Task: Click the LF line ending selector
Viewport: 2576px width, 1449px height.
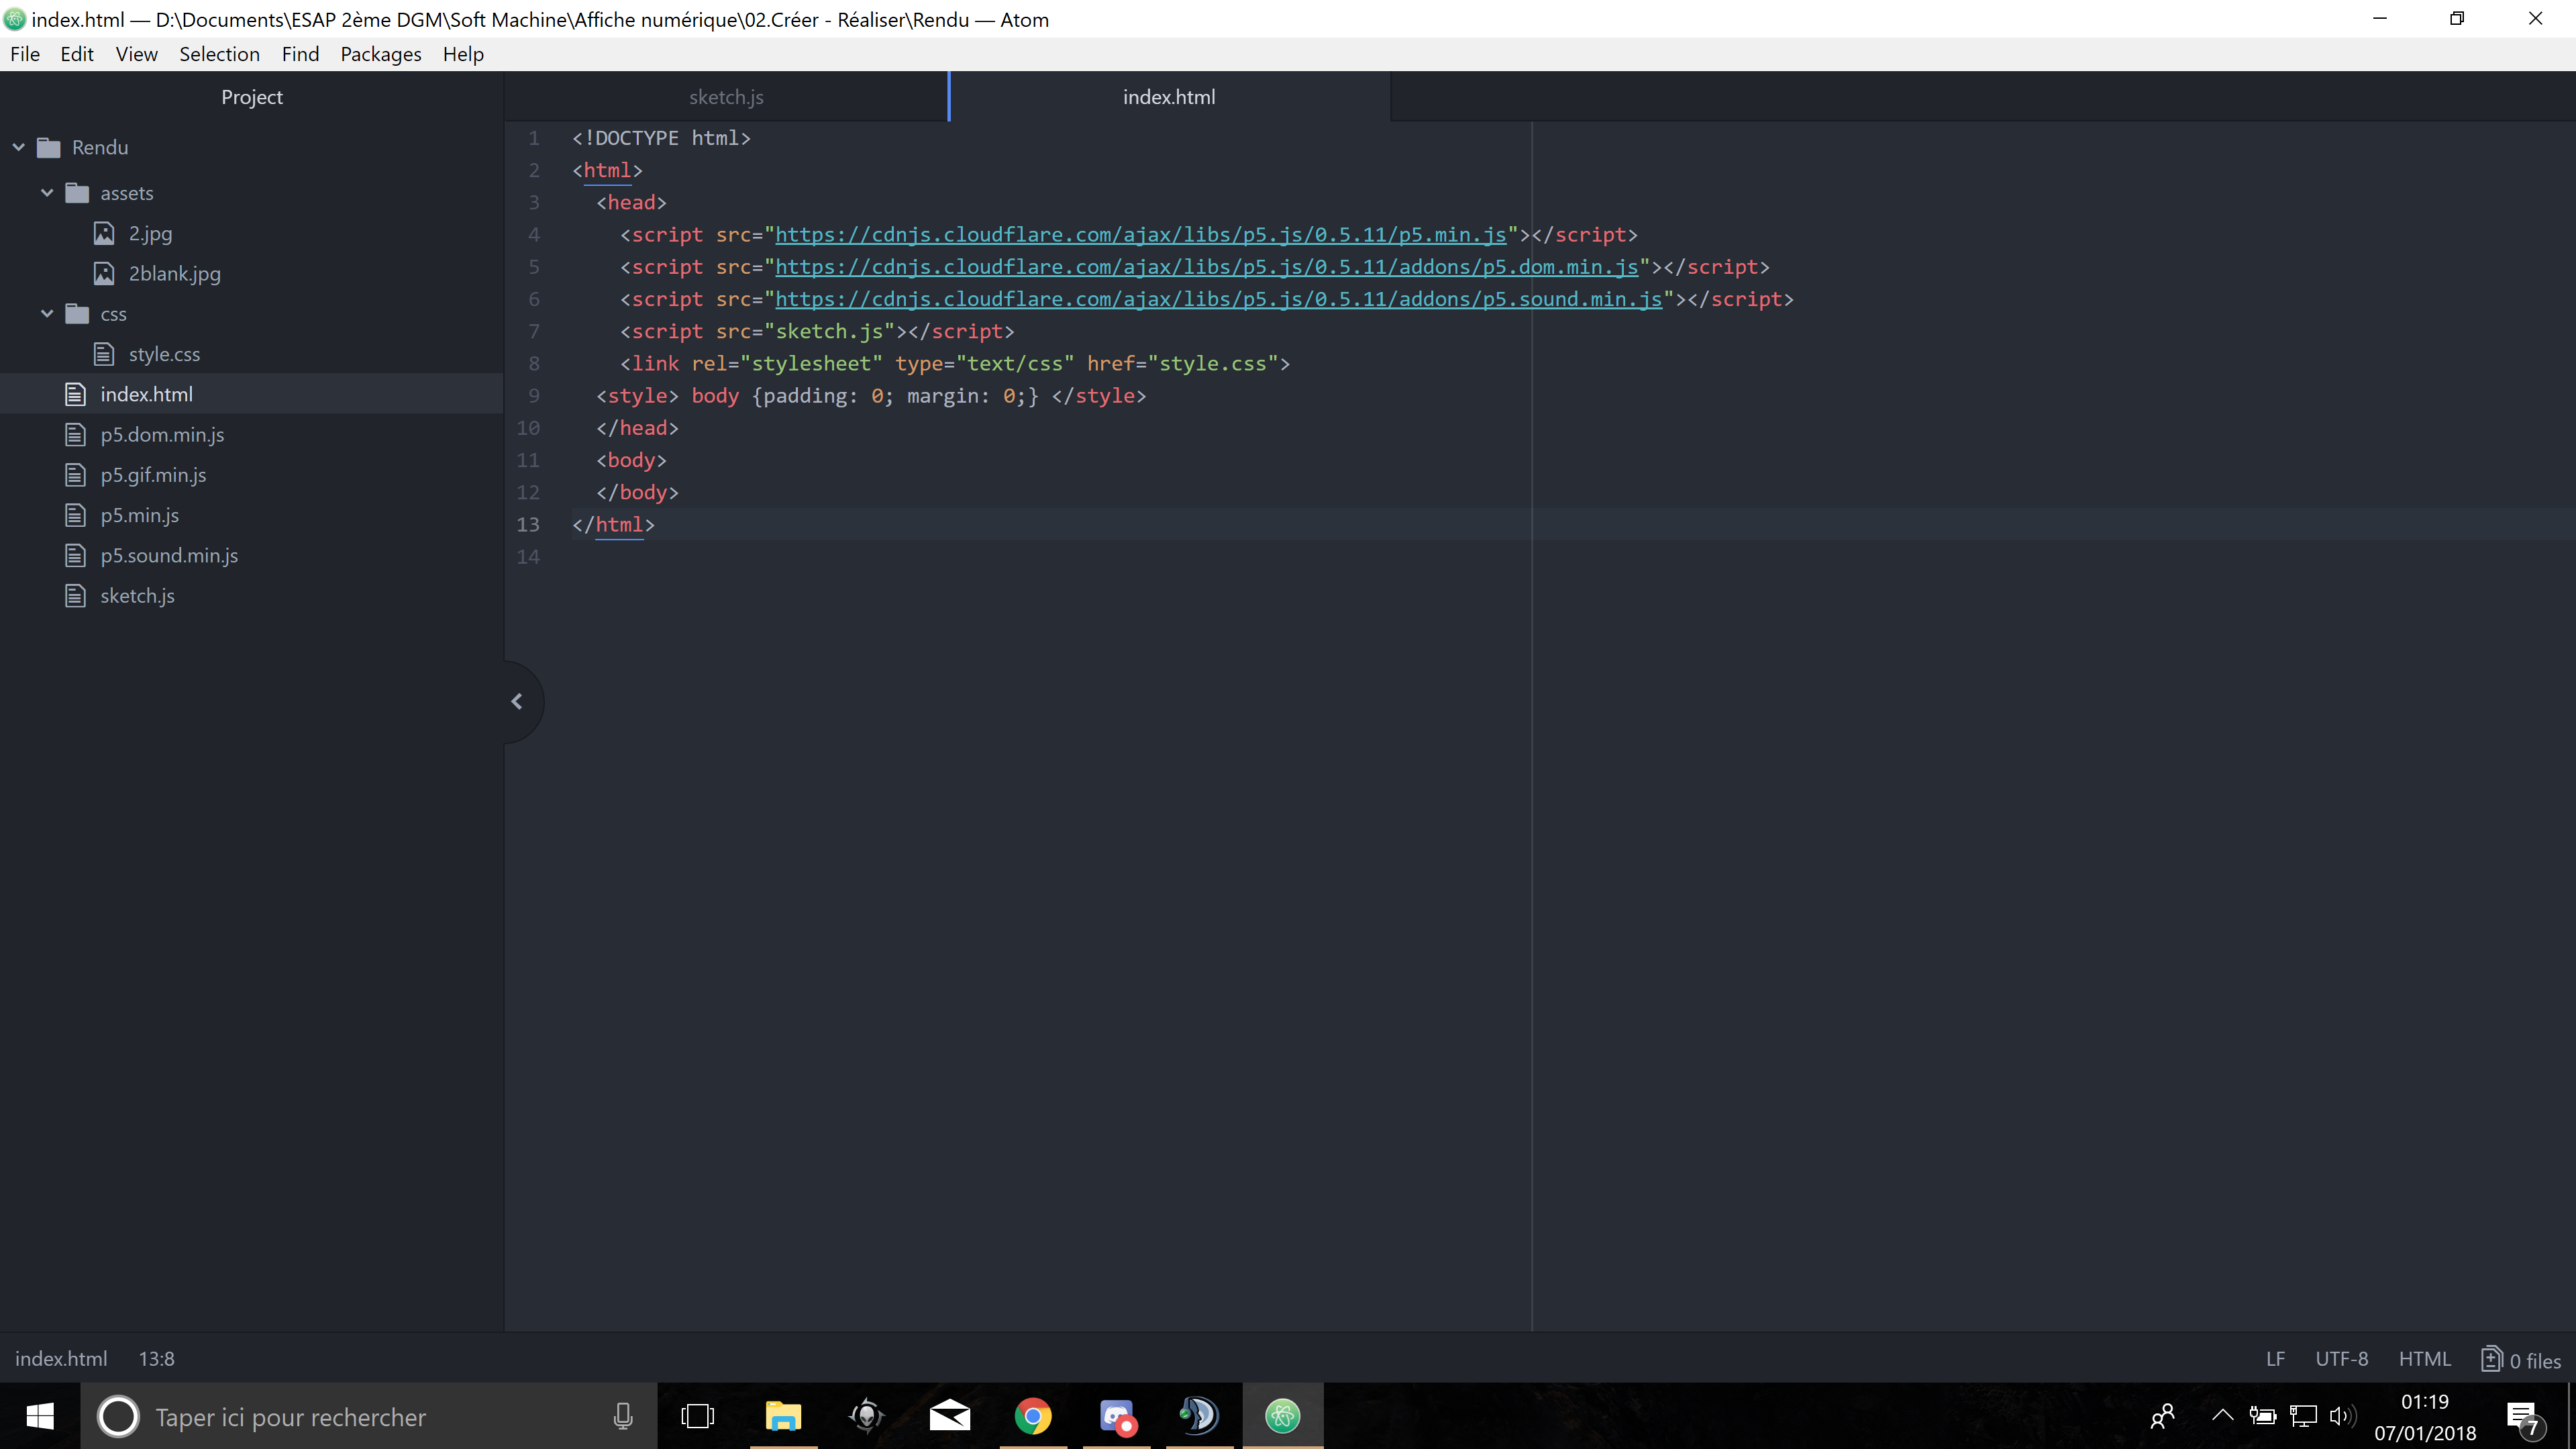Action: [x=2275, y=1359]
